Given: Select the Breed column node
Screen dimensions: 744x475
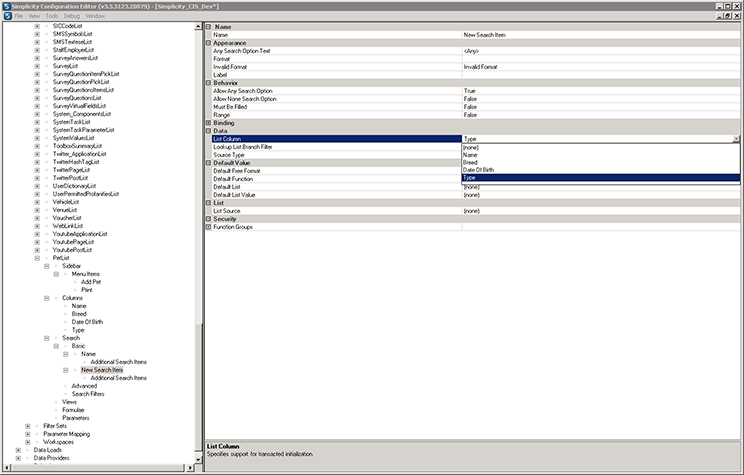Looking at the screenshot, I should tap(79, 314).
